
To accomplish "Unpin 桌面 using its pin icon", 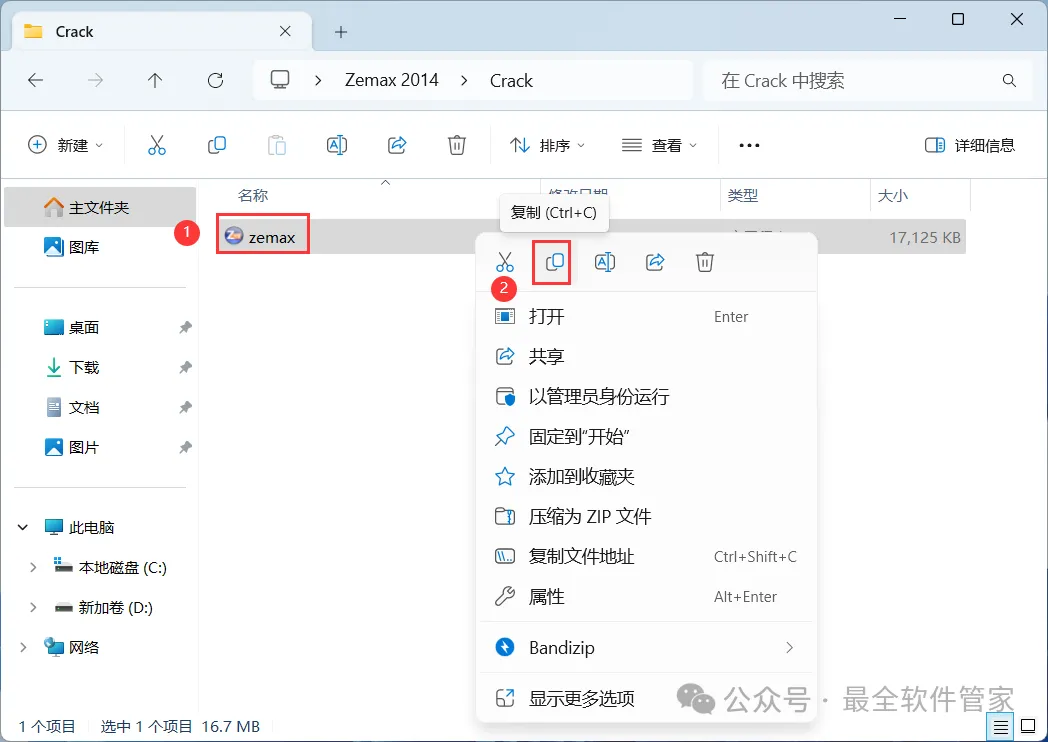I will click(185, 328).
